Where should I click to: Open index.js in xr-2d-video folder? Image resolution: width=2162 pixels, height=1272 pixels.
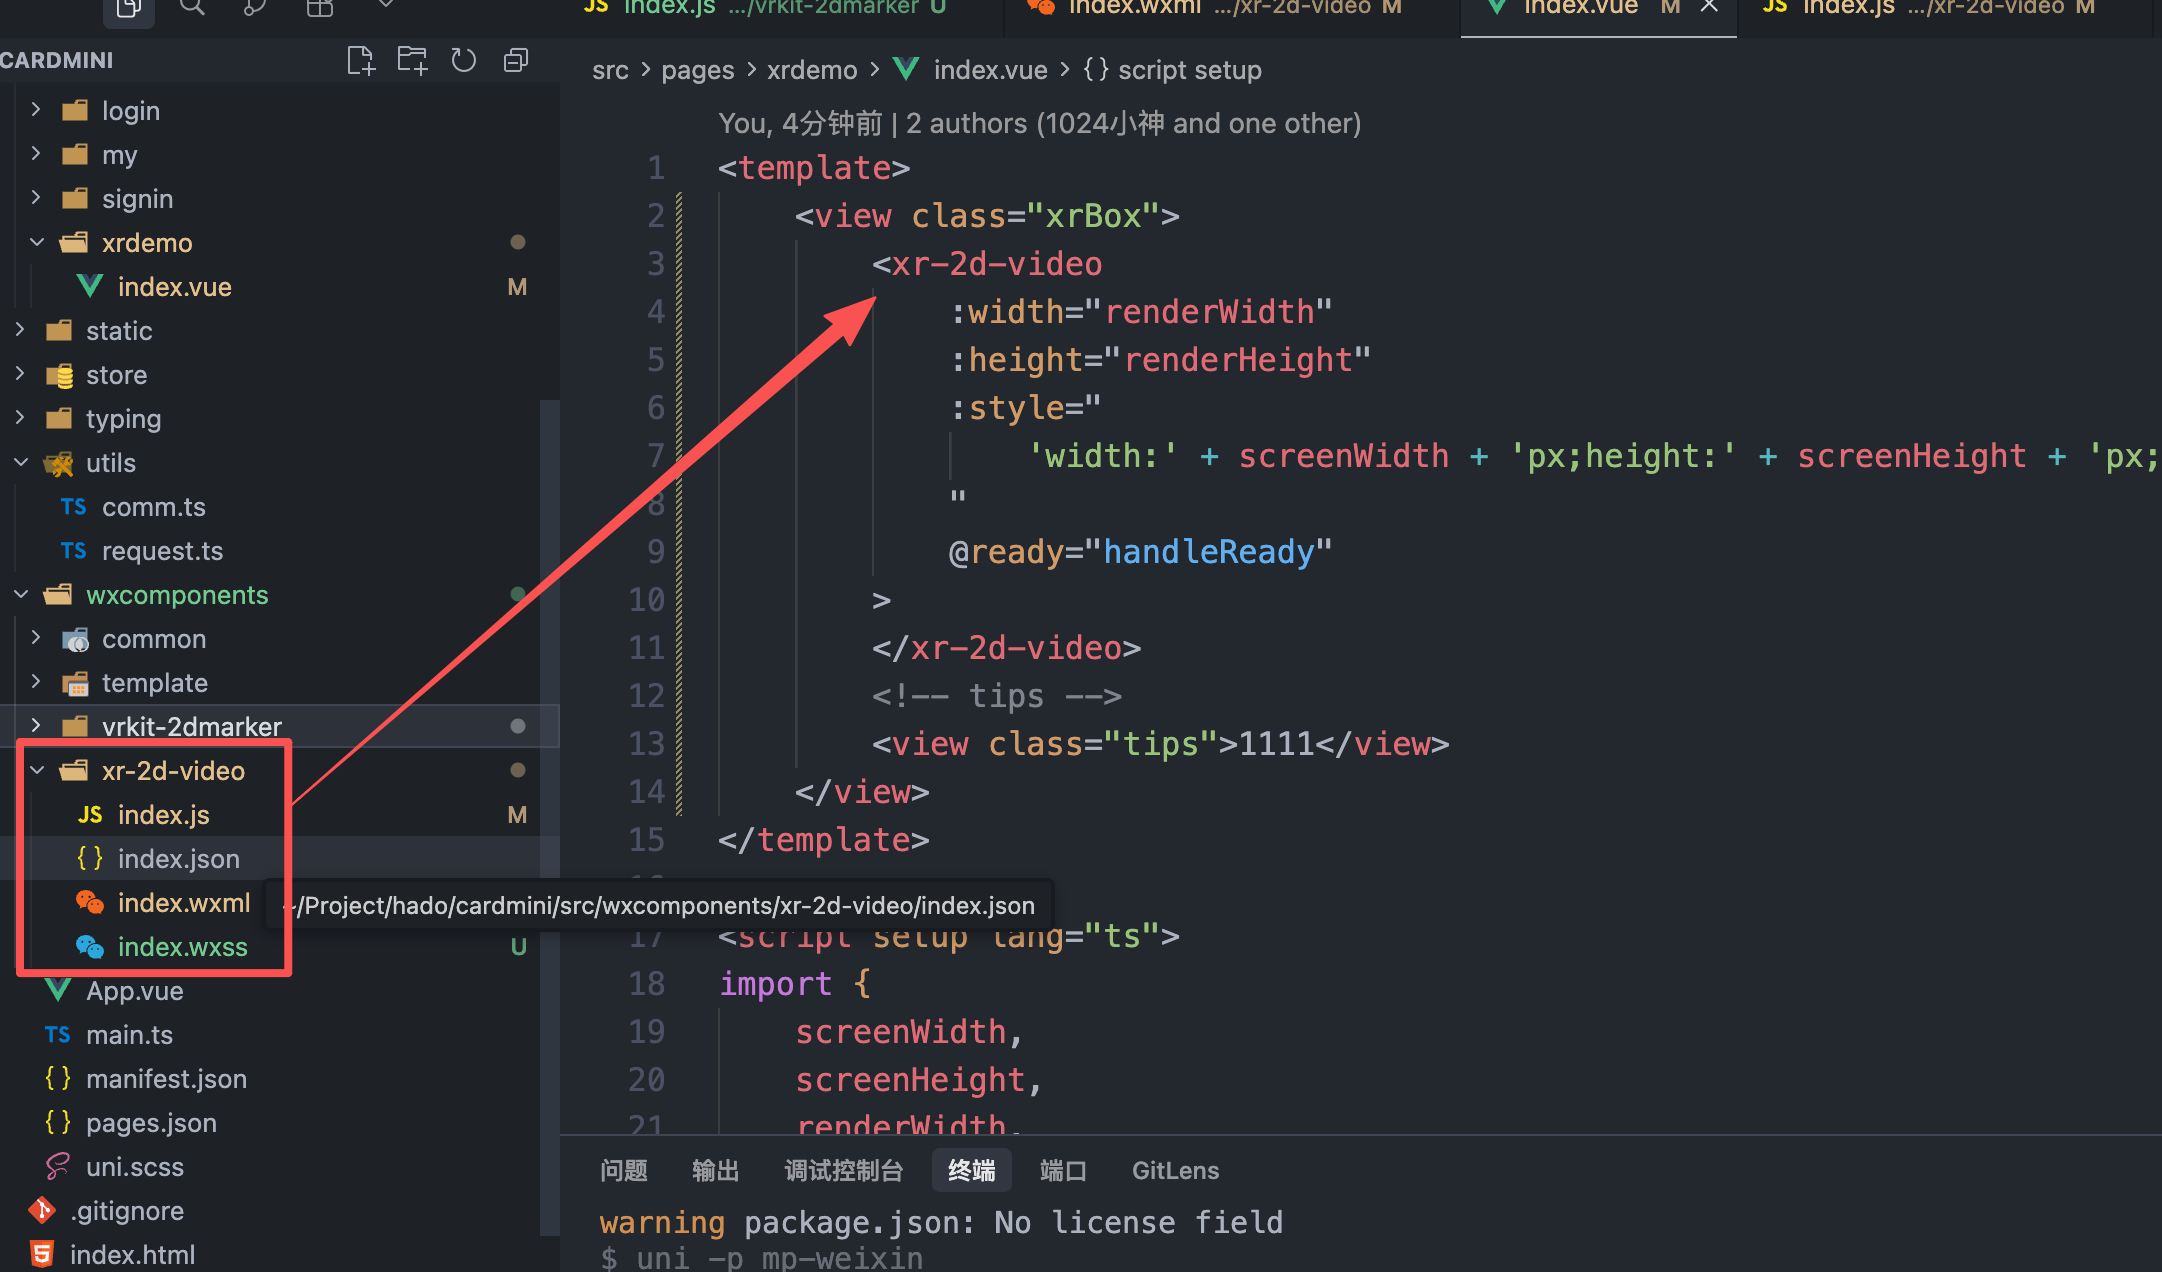click(x=163, y=815)
